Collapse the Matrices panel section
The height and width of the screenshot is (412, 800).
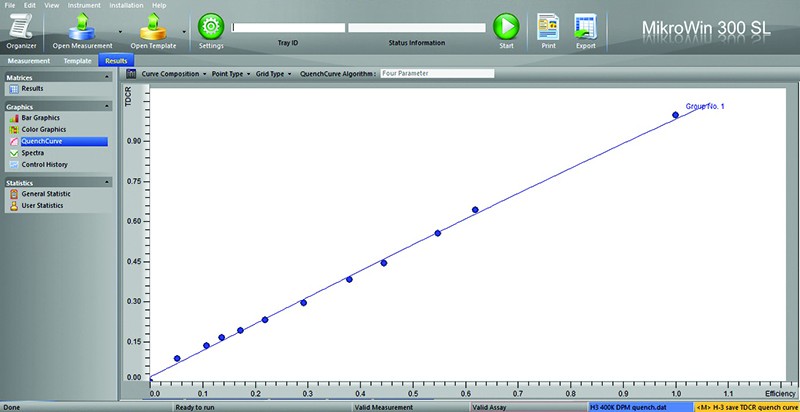[106, 77]
